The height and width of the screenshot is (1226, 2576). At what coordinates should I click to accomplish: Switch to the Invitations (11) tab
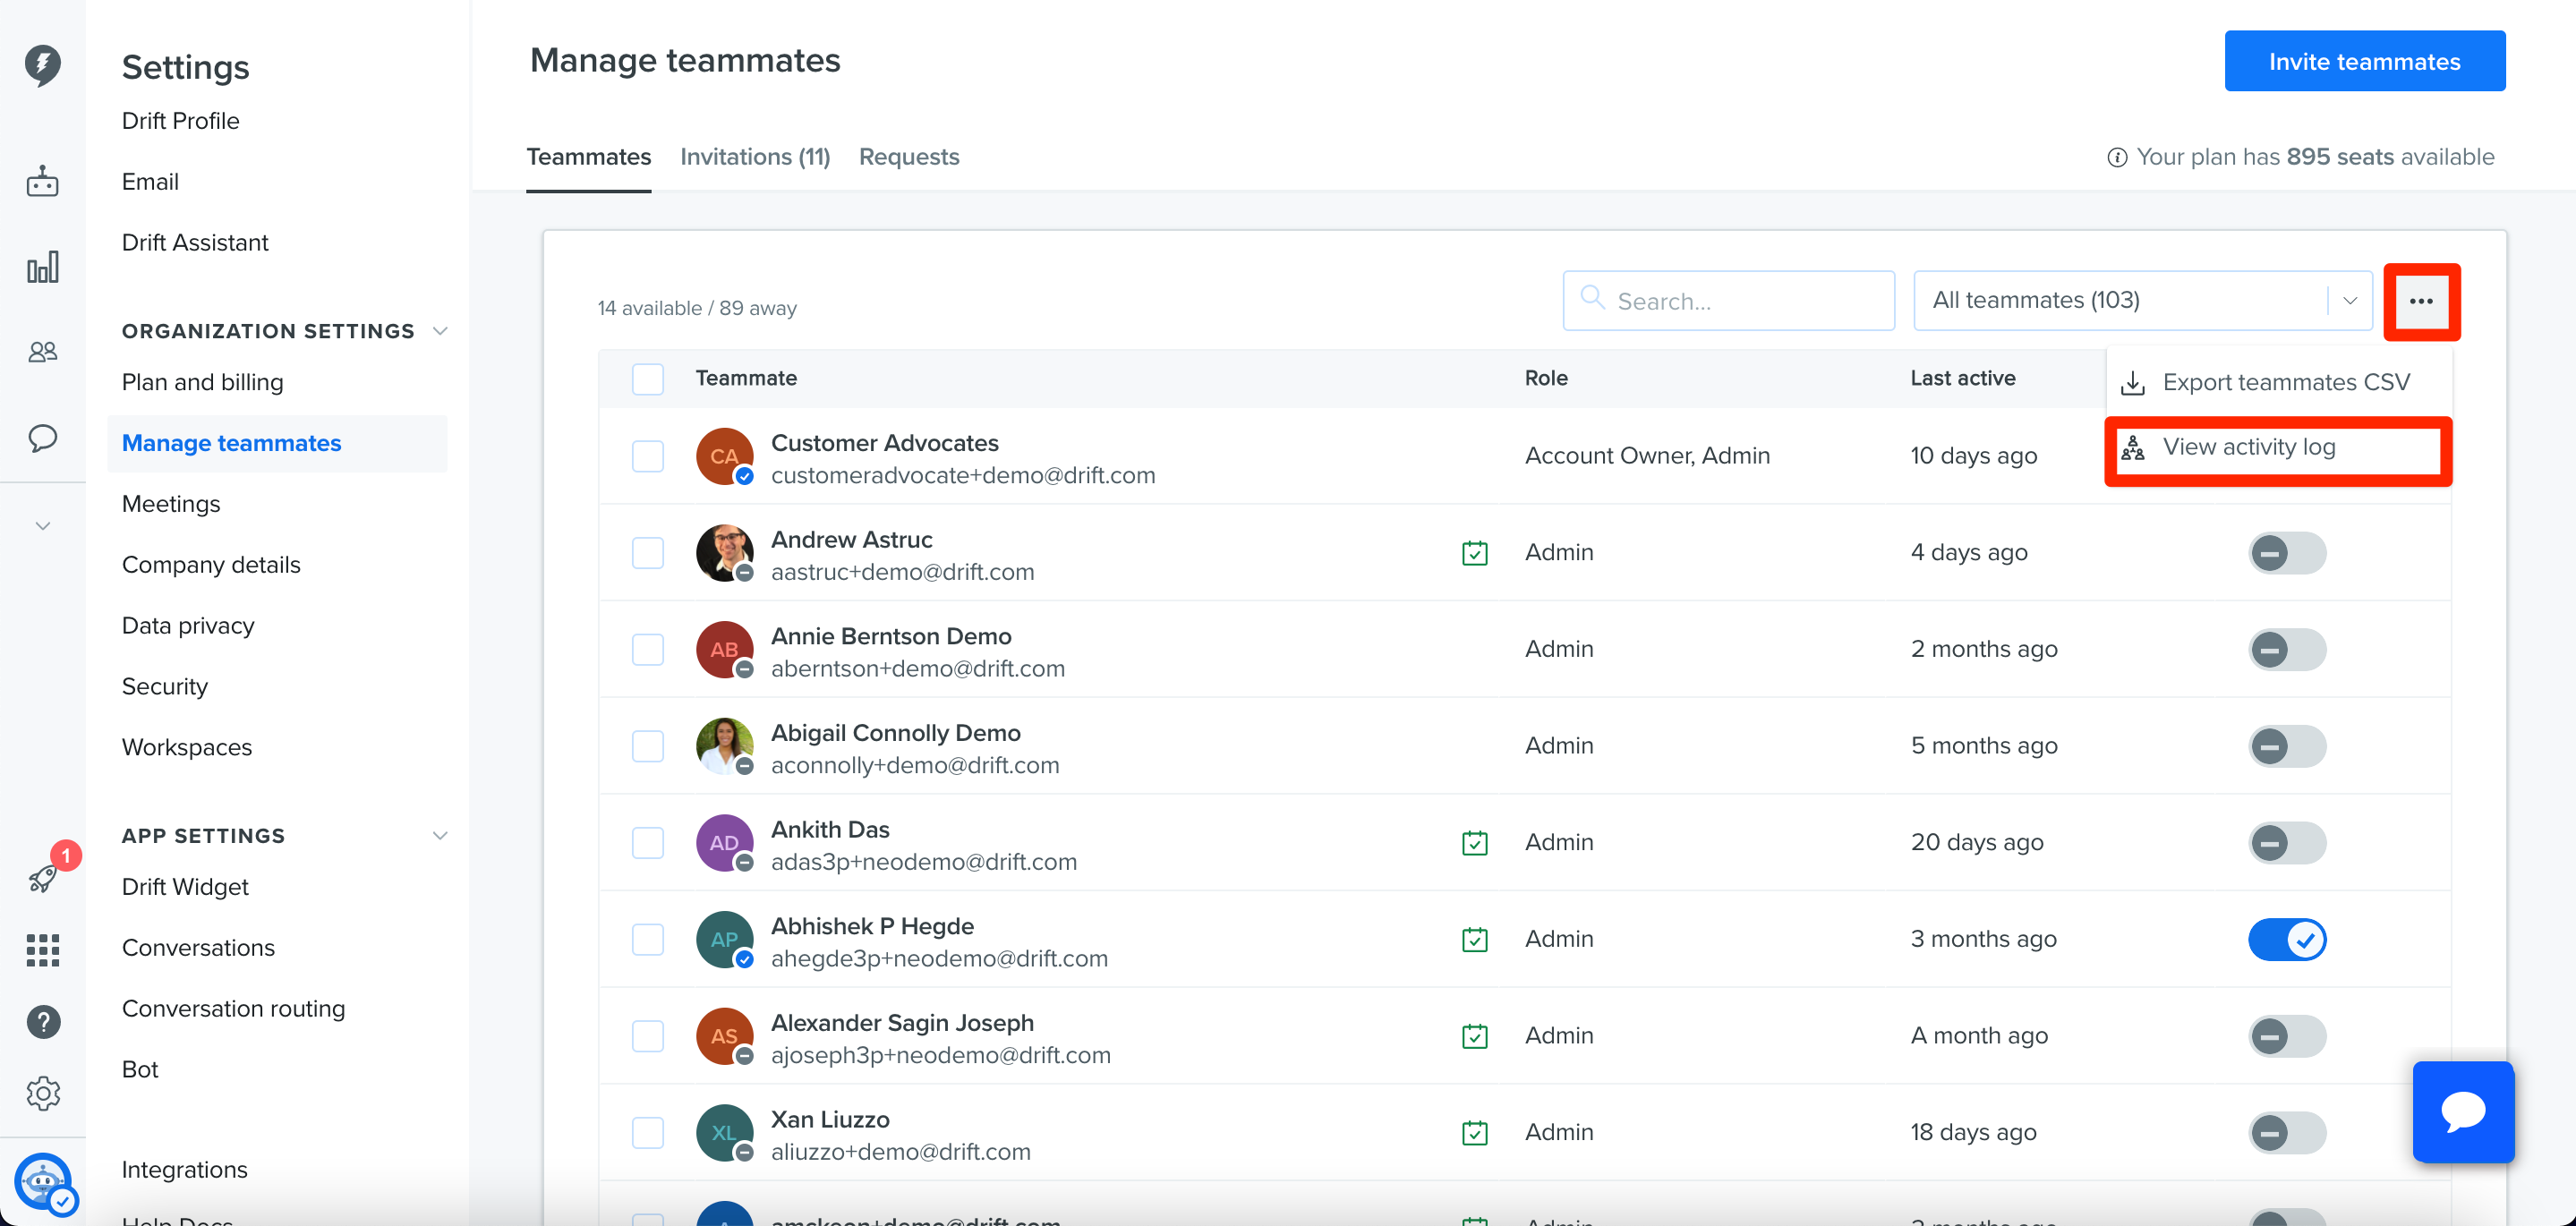755,157
